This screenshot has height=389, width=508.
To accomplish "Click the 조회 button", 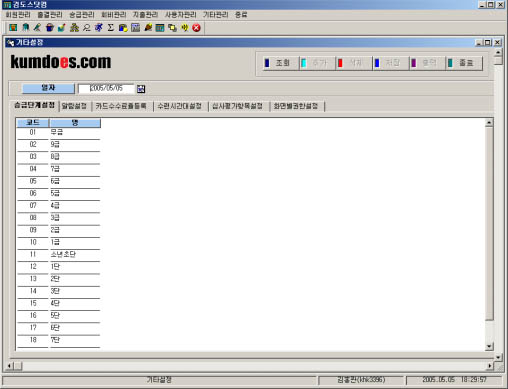I will pos(281,63).
